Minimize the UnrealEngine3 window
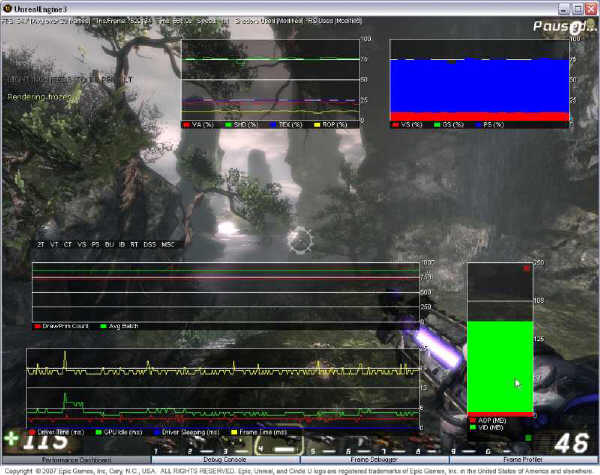 point(563,8)
